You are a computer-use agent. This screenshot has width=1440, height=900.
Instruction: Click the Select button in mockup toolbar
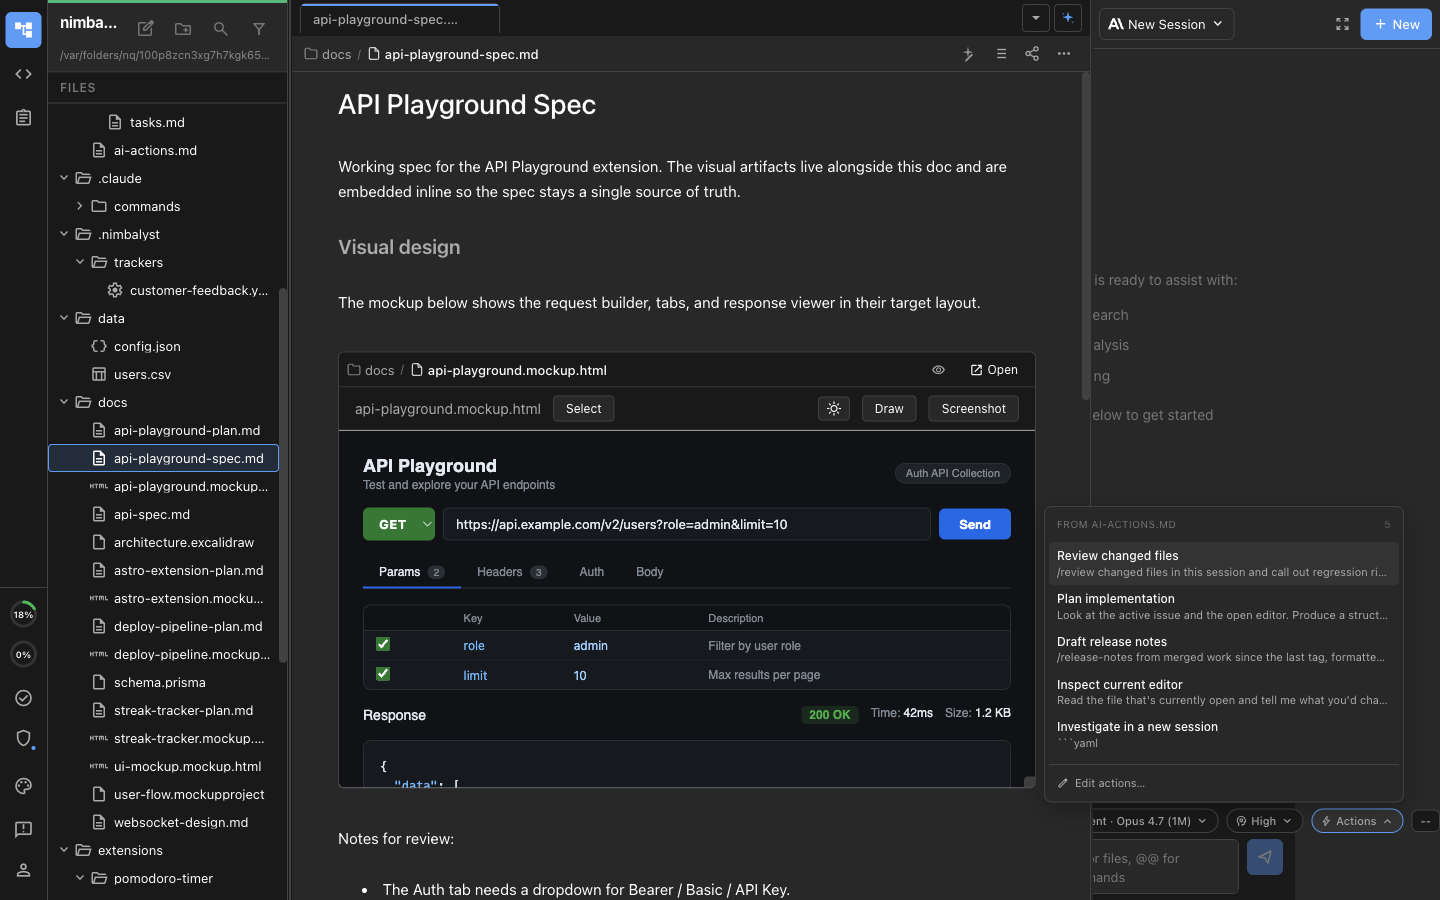point(584,408)
